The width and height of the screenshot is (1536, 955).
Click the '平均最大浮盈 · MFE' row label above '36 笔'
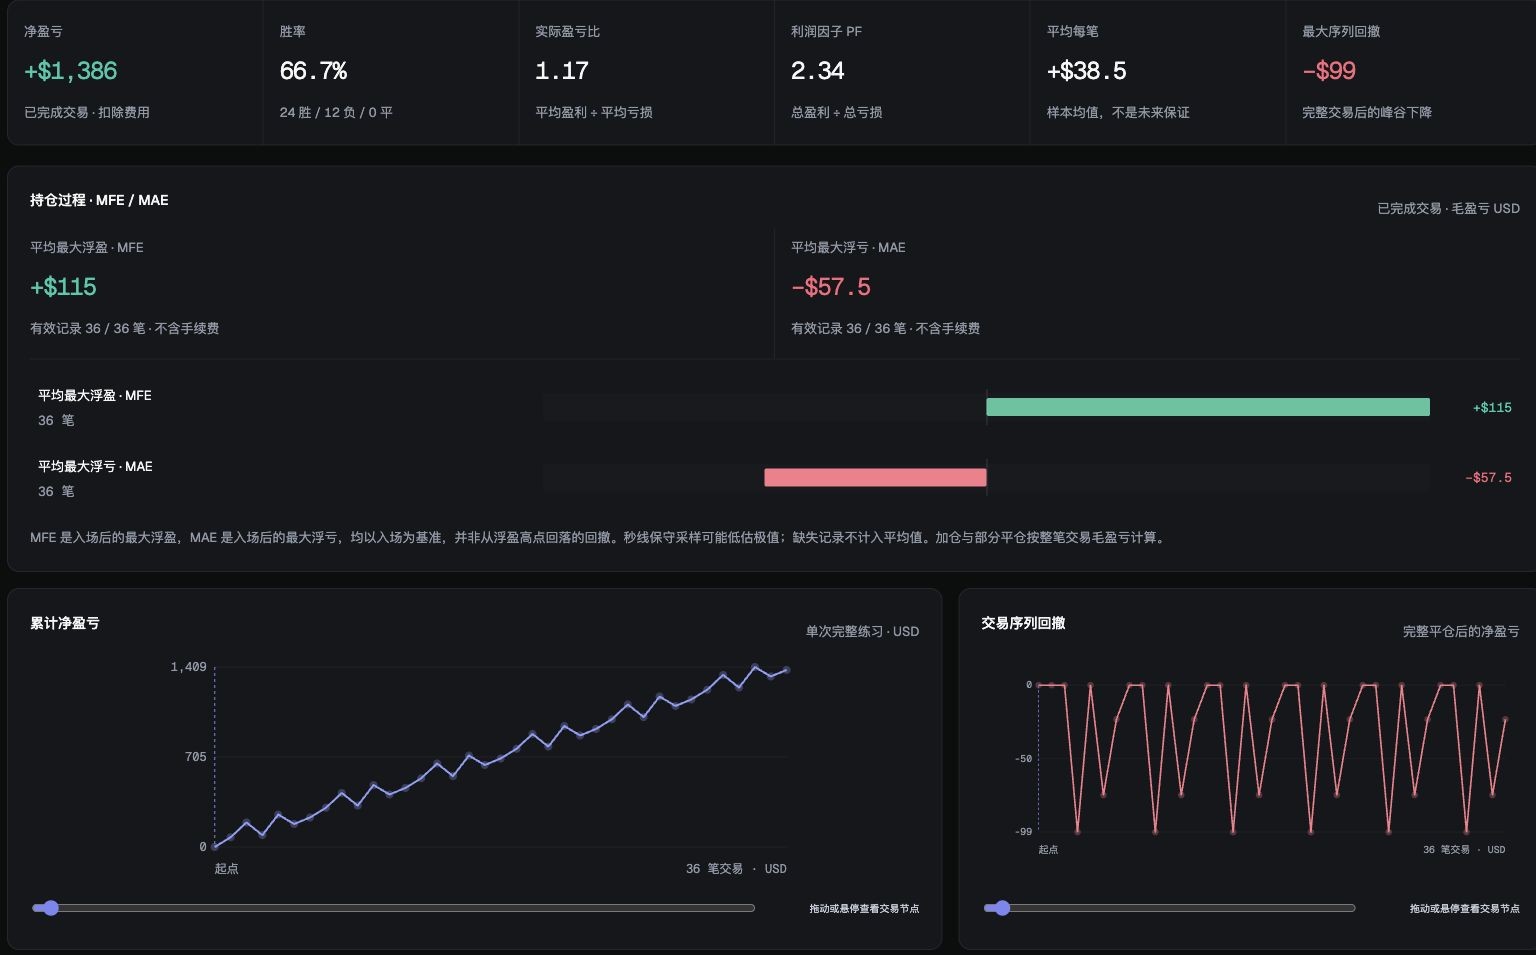point(95,395)
